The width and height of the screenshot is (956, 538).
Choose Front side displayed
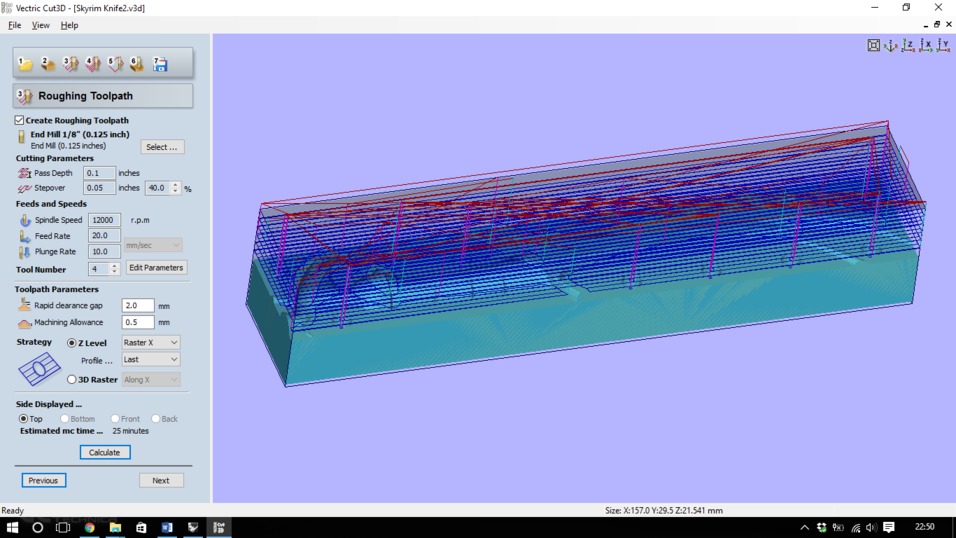click(115, 418)
